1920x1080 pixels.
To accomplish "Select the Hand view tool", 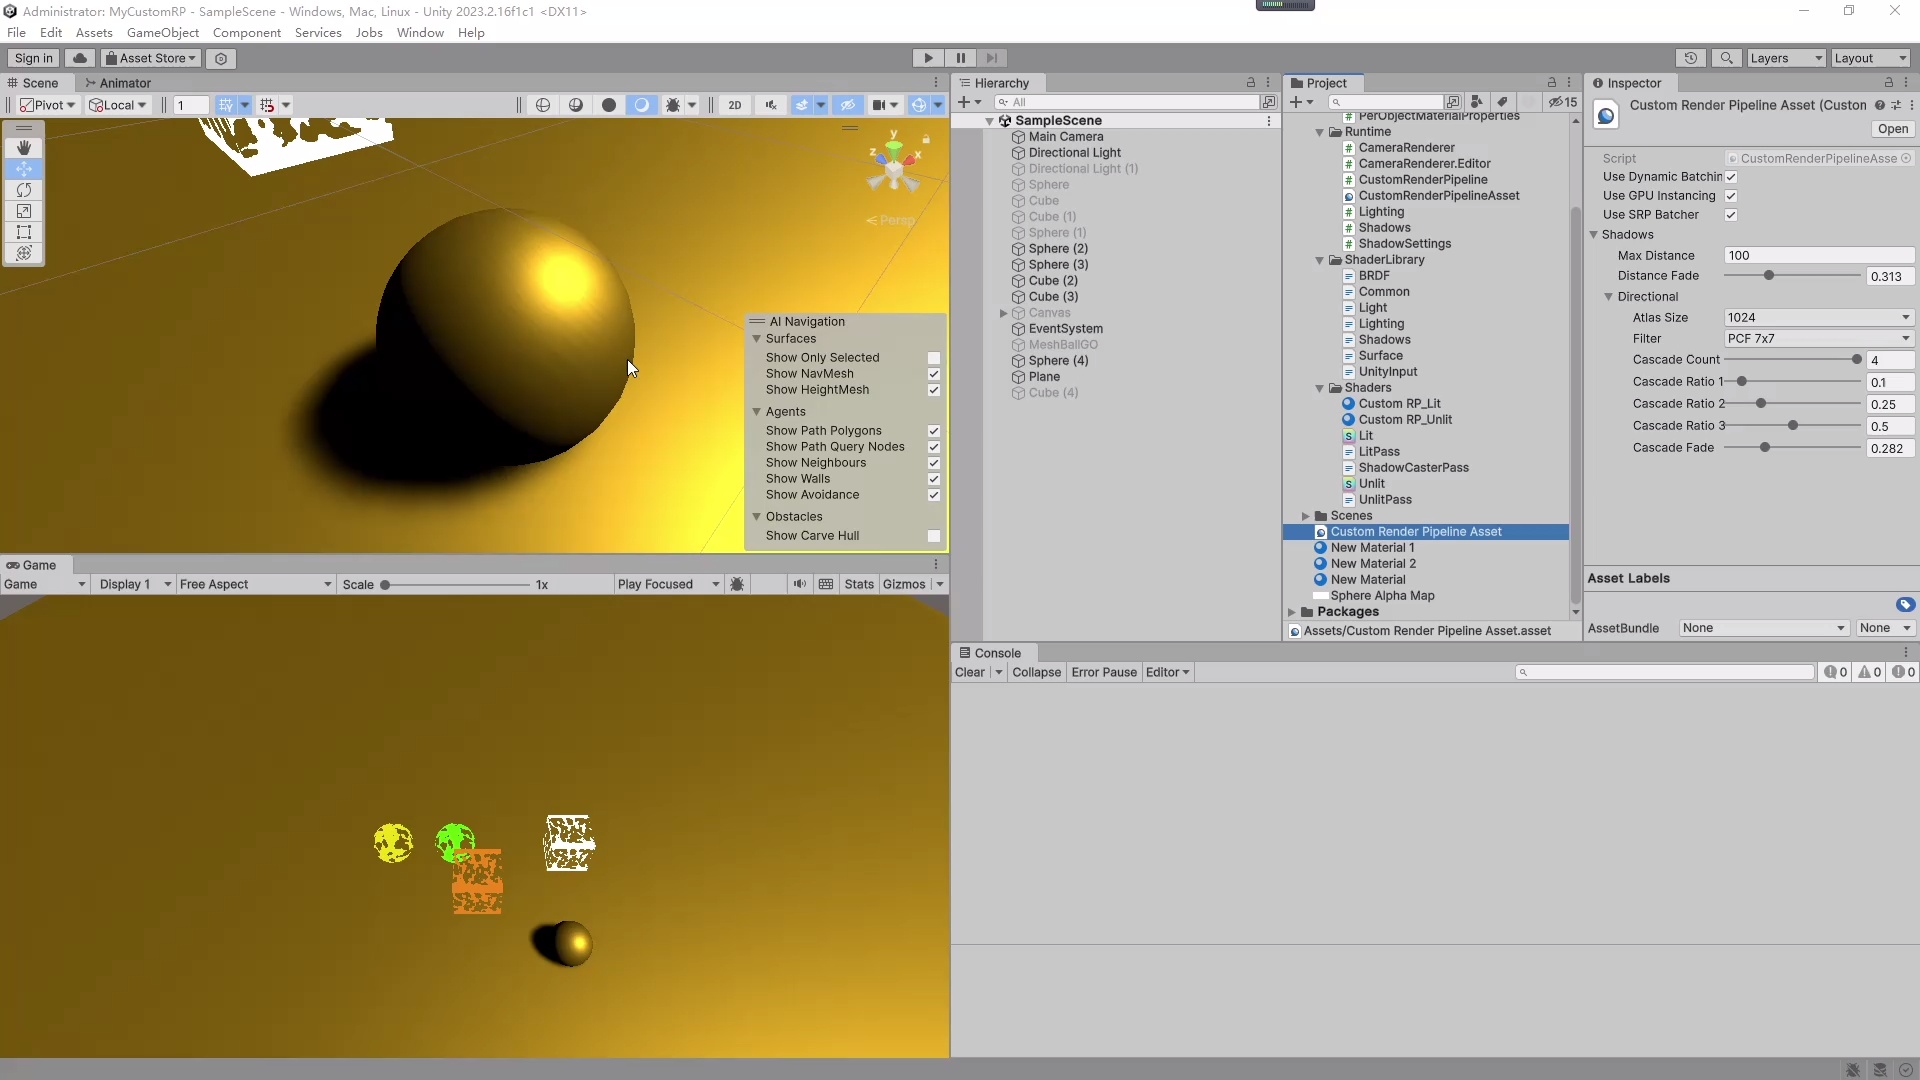I will pyautogui.click(x=24, y=148).
